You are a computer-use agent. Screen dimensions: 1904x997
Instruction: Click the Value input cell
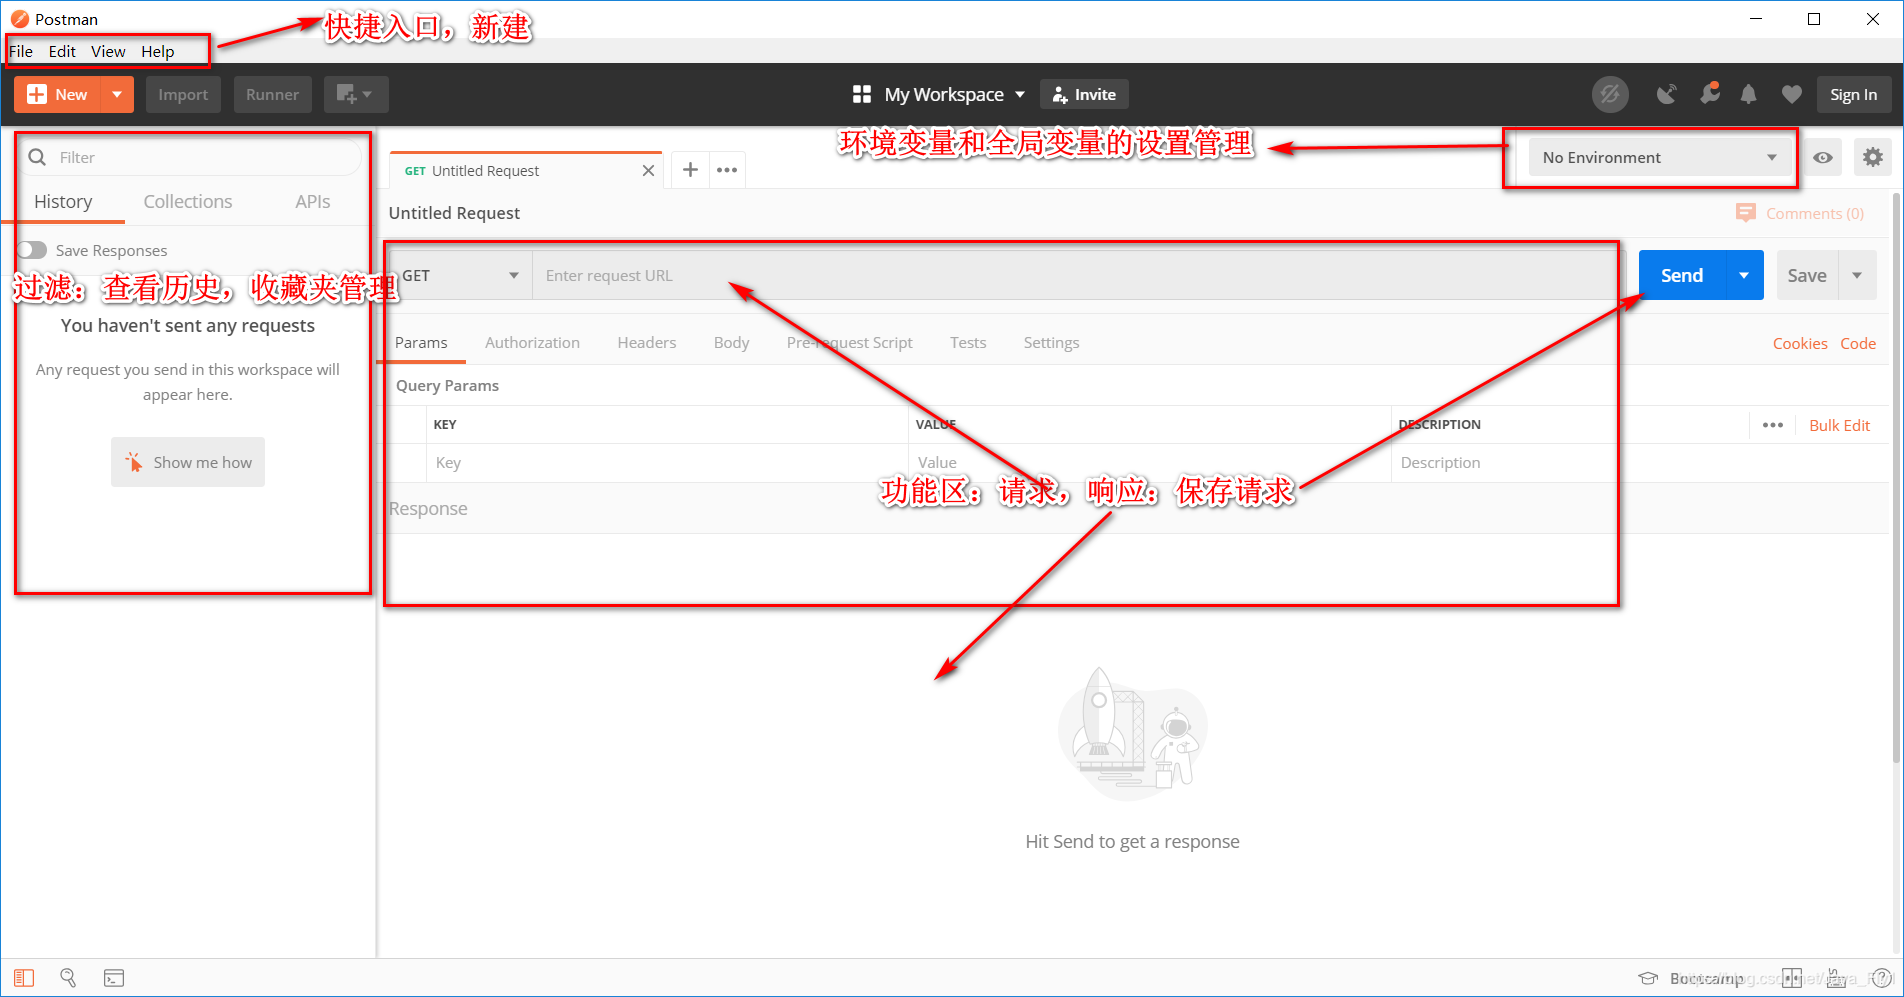(x=1150, y=462)
